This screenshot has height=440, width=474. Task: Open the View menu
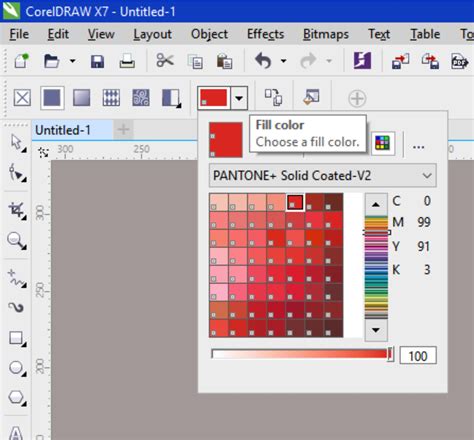pyautogui.click(x=101, y=34)
